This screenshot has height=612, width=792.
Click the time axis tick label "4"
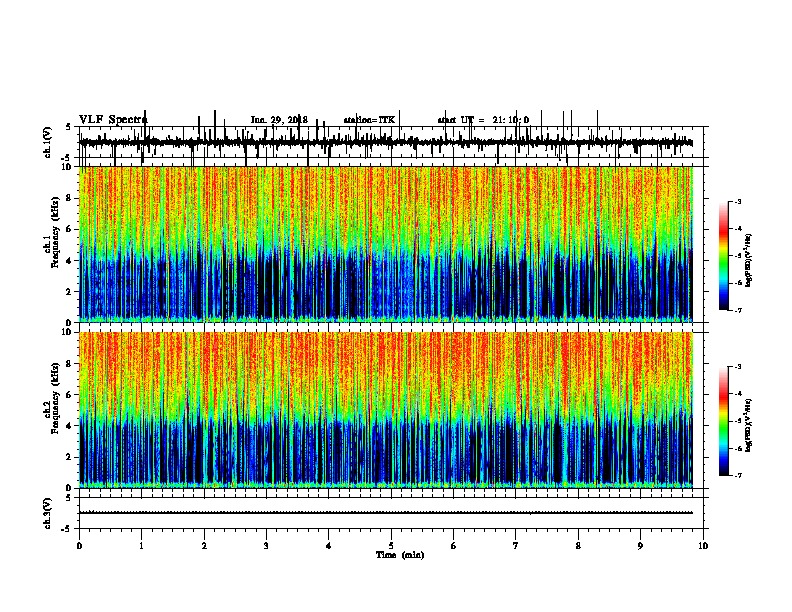[329, 546]
